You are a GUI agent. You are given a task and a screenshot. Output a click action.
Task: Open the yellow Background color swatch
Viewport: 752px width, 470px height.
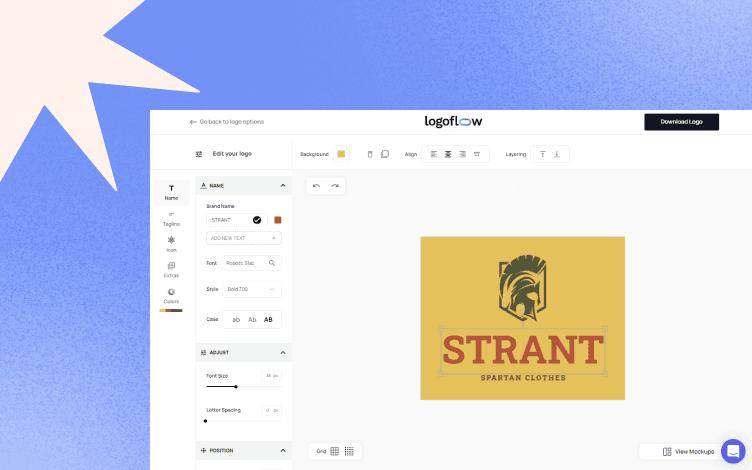click(341, 154)
